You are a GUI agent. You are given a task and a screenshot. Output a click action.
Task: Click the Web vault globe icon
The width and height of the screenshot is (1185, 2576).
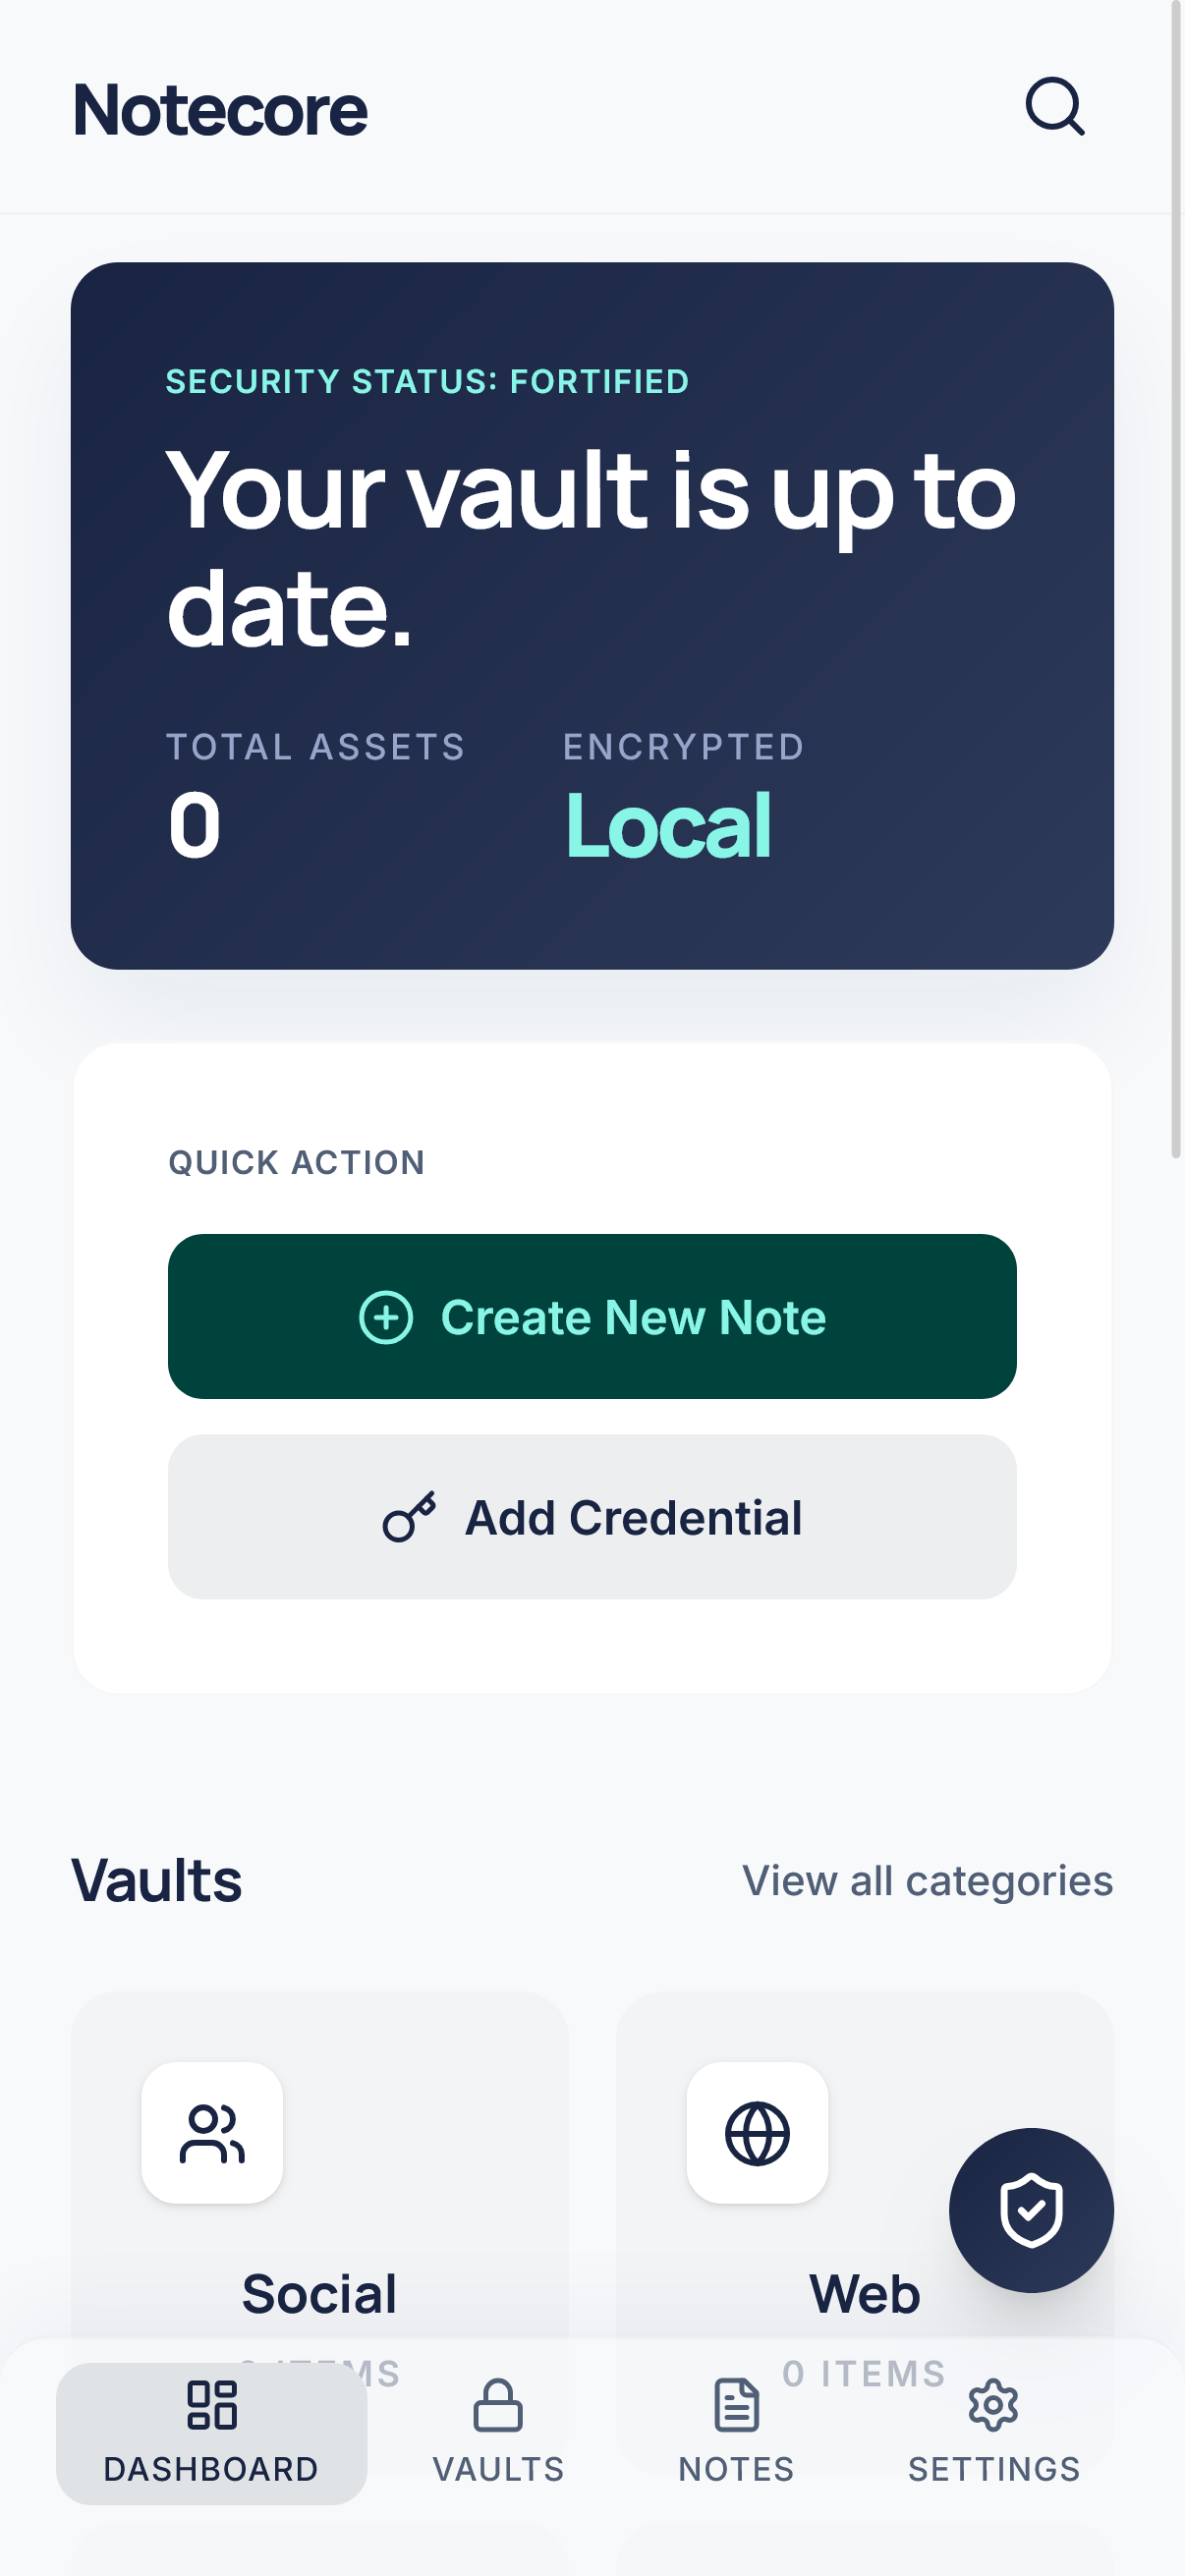(757, 2132)
